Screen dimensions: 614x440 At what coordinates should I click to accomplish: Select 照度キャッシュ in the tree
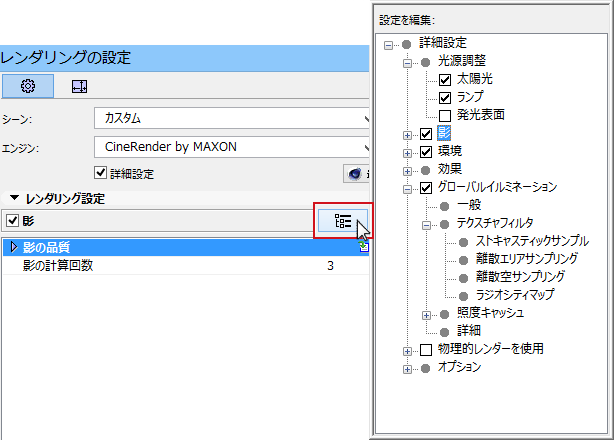490,313
